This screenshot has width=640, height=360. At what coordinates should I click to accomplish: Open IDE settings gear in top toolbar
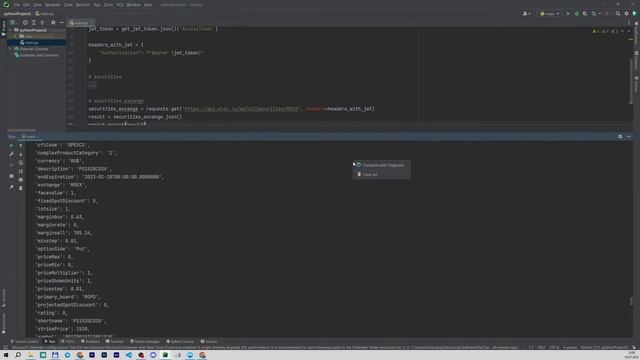[627, 14]
